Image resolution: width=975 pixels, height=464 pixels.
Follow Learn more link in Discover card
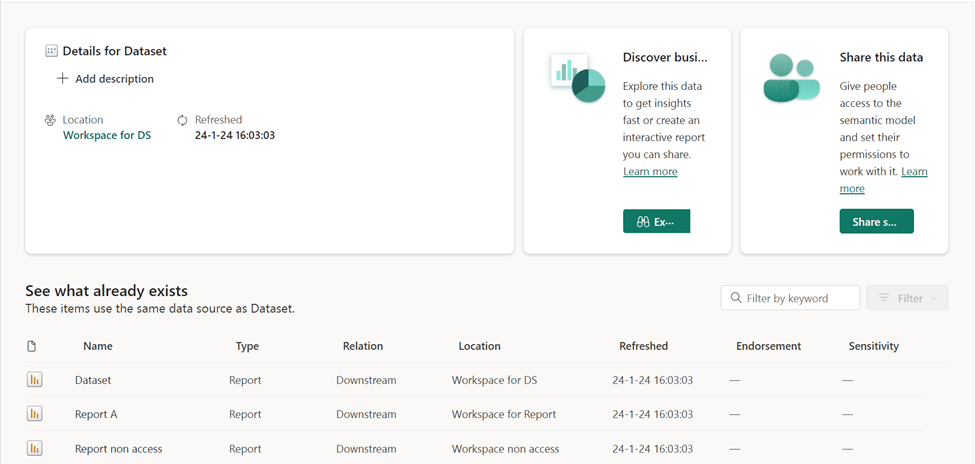coord(650,172)
